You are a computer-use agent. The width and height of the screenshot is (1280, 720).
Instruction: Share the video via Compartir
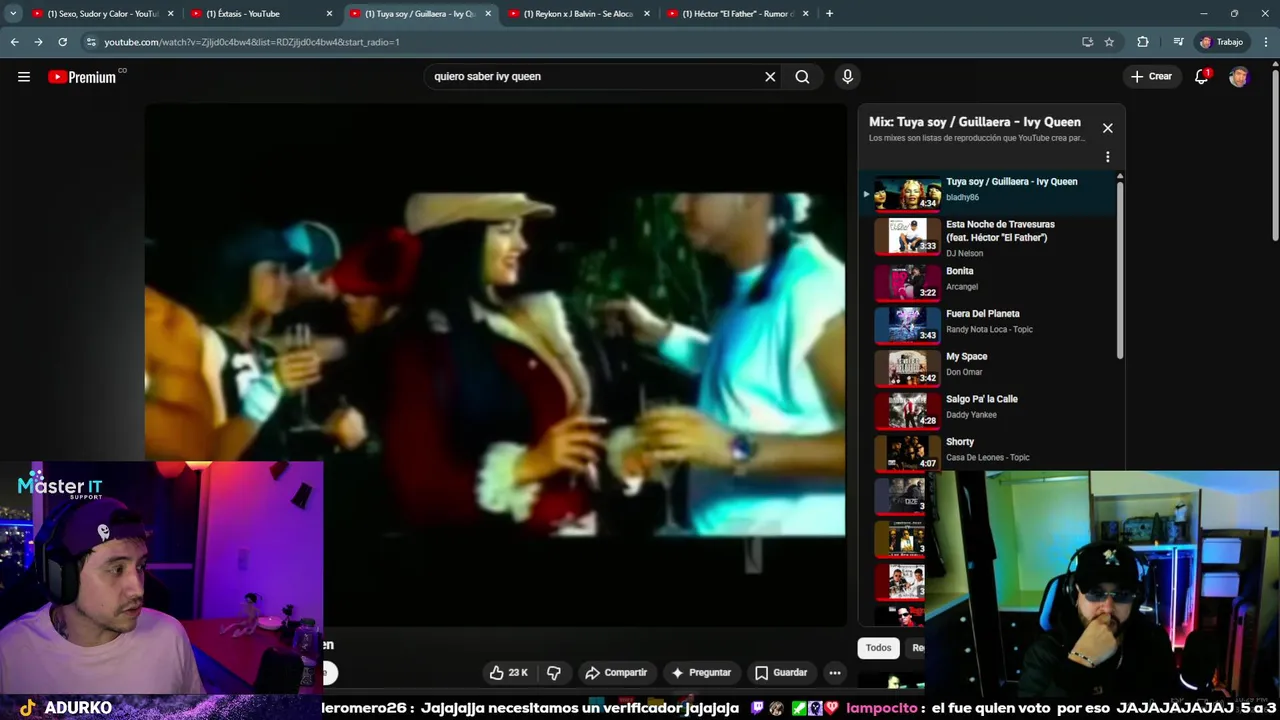[x=616, y=673]
